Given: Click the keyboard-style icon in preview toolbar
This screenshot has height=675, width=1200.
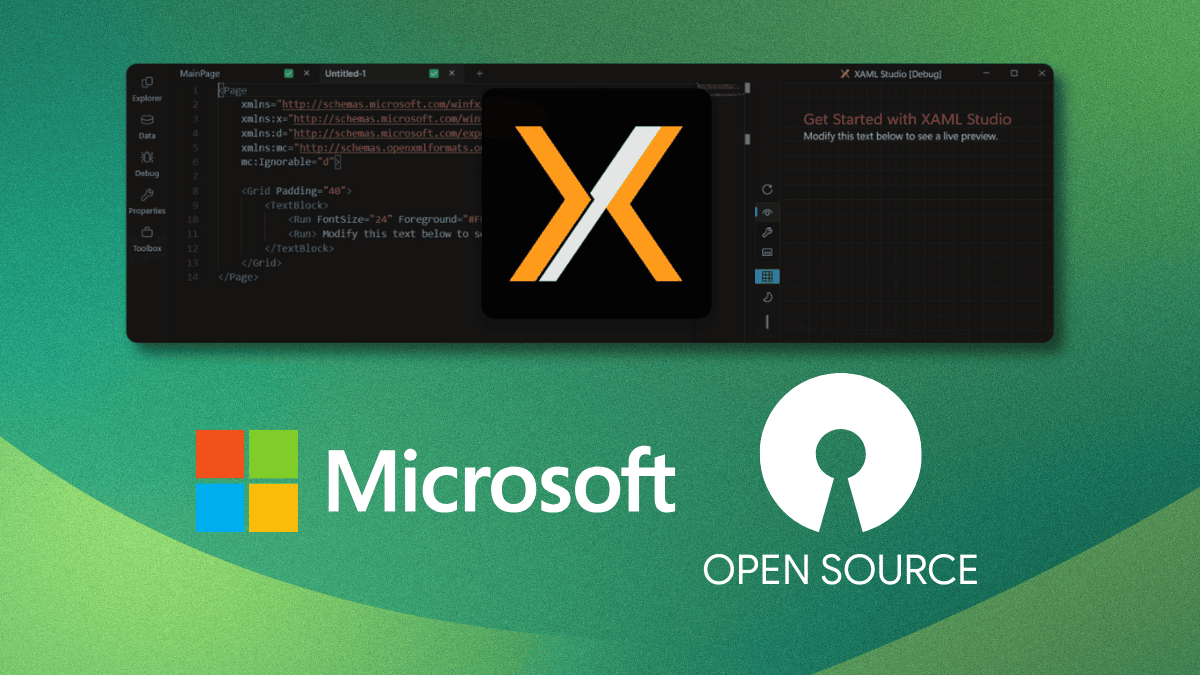Looking at the screenshot, I should pos(767,253).
